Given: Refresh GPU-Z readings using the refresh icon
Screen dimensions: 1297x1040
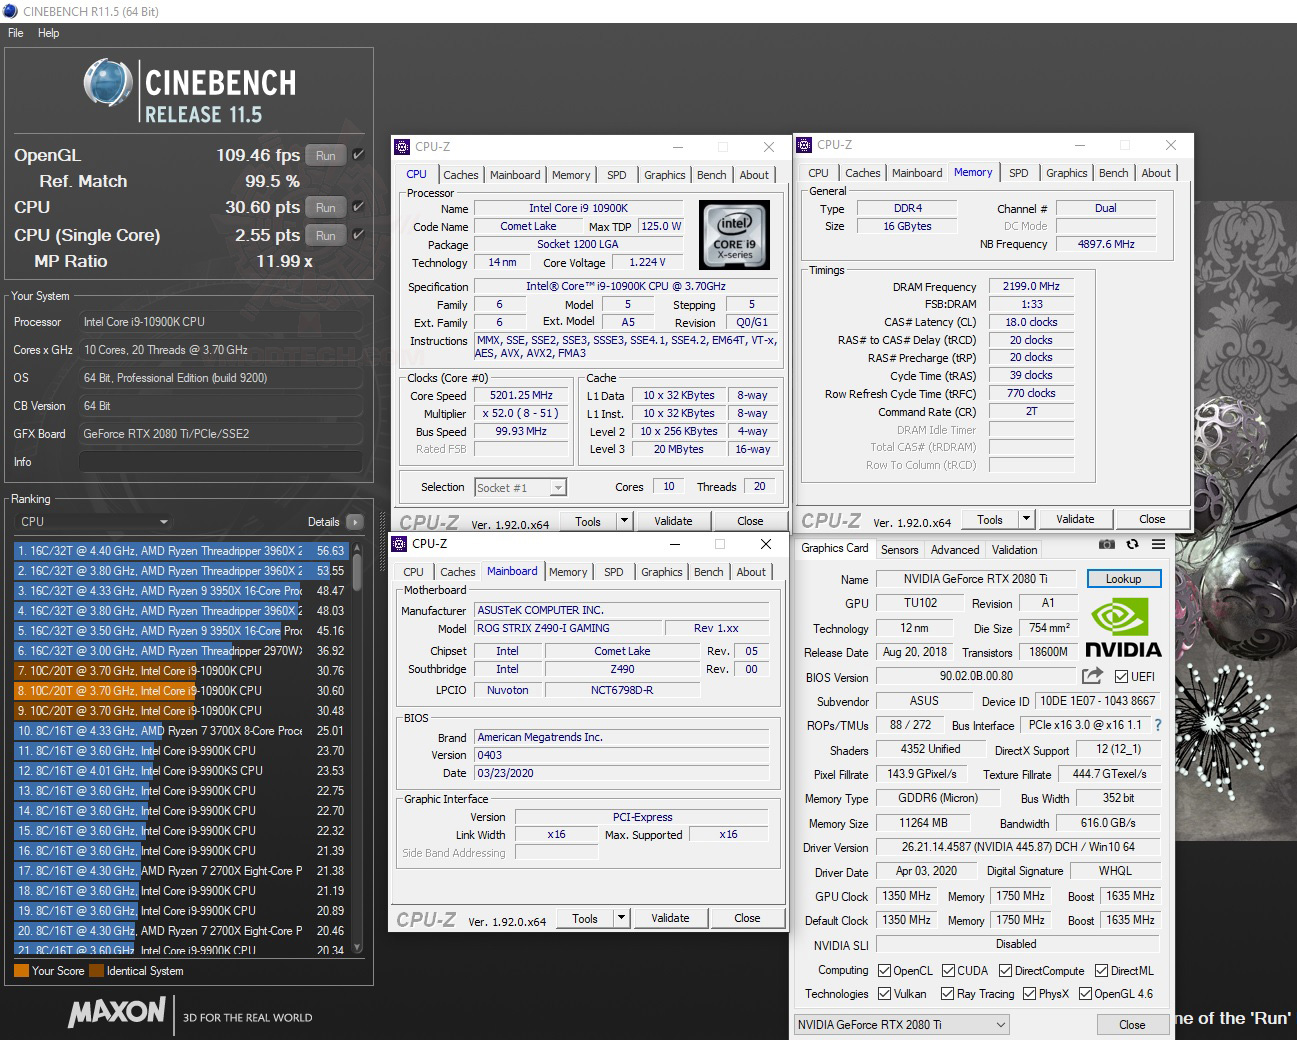Looking at the screenshot, I should click(x=1132, y=544).
